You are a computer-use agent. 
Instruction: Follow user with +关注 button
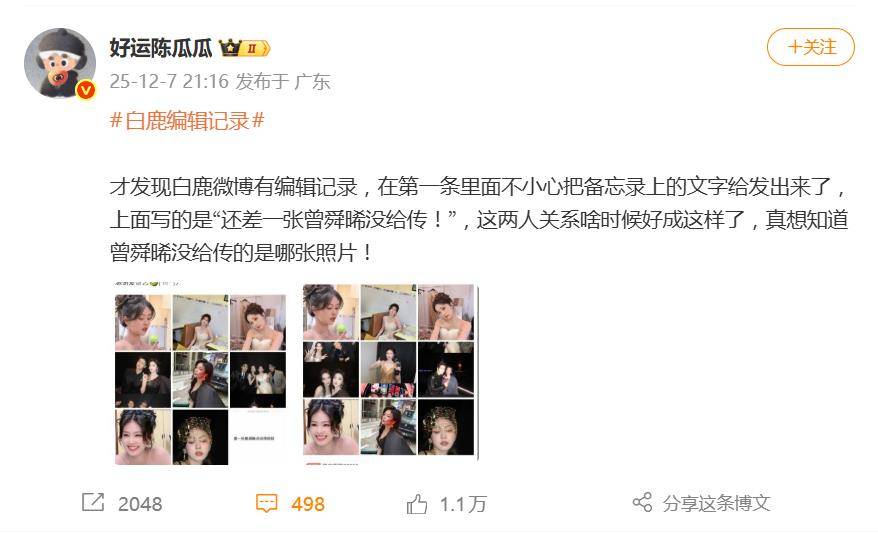click(810, 47)
